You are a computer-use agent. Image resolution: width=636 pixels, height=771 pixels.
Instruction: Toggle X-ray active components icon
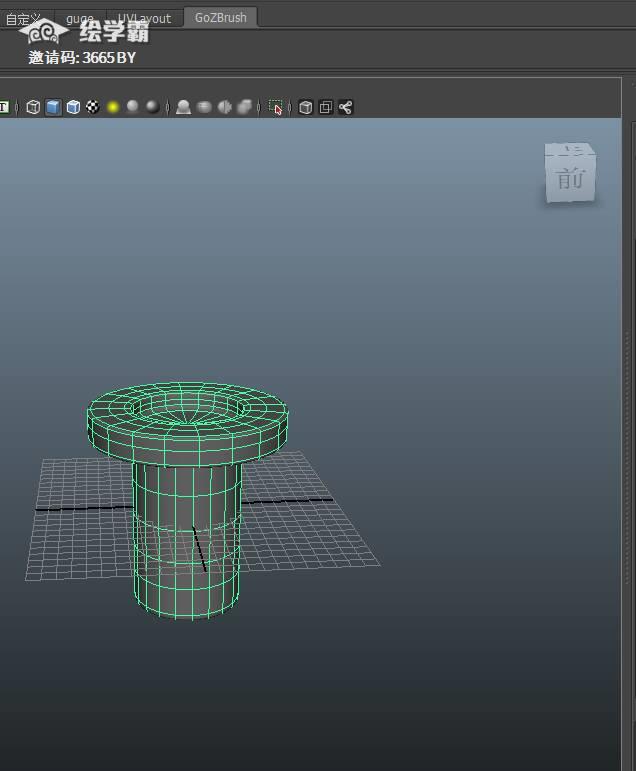click(326, 107)
